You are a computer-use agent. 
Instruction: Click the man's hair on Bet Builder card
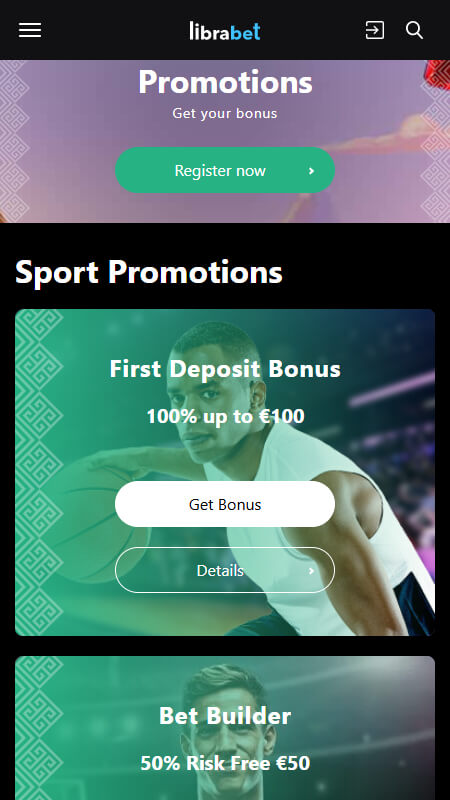[x=224, y=686]
